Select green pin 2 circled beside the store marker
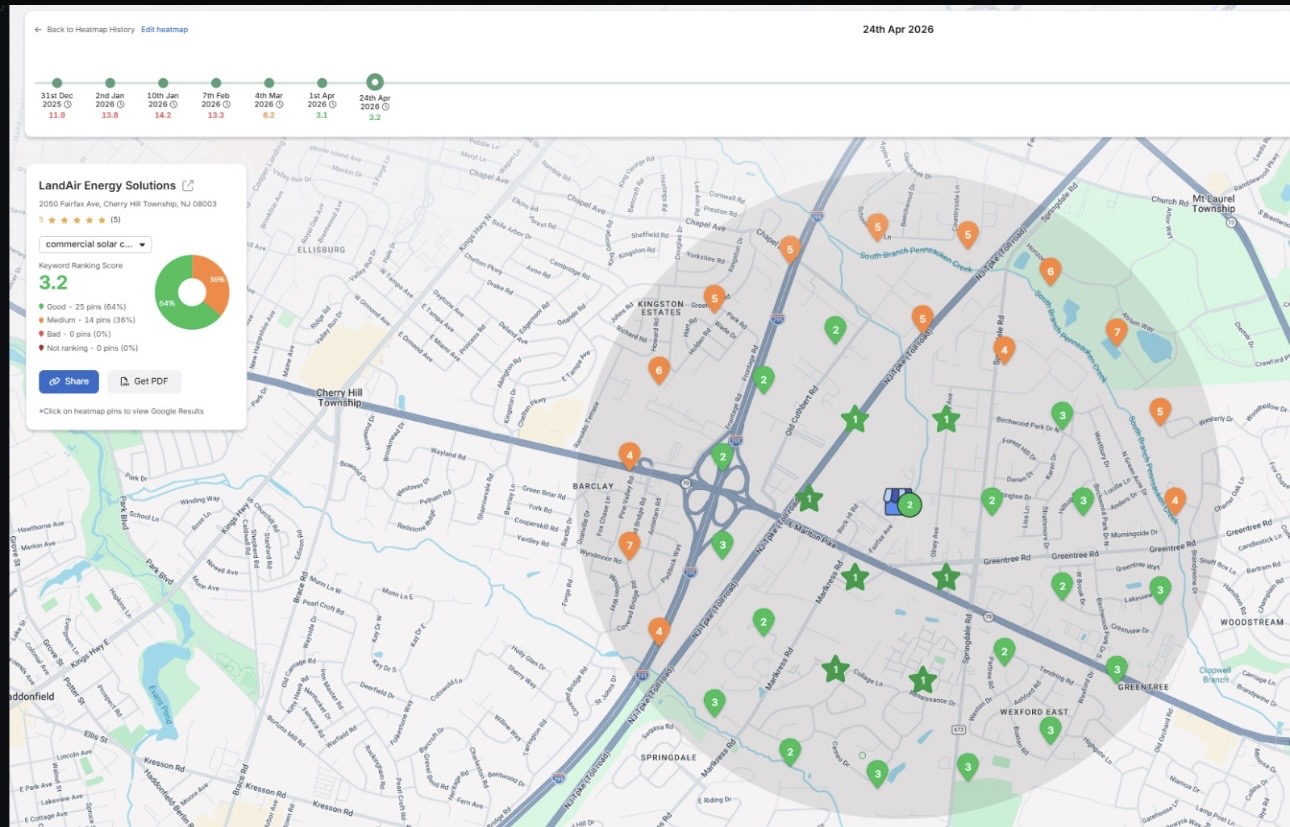Image resolution: width=1290 pixels, height=827 pixels. click(x=909, y=505)
